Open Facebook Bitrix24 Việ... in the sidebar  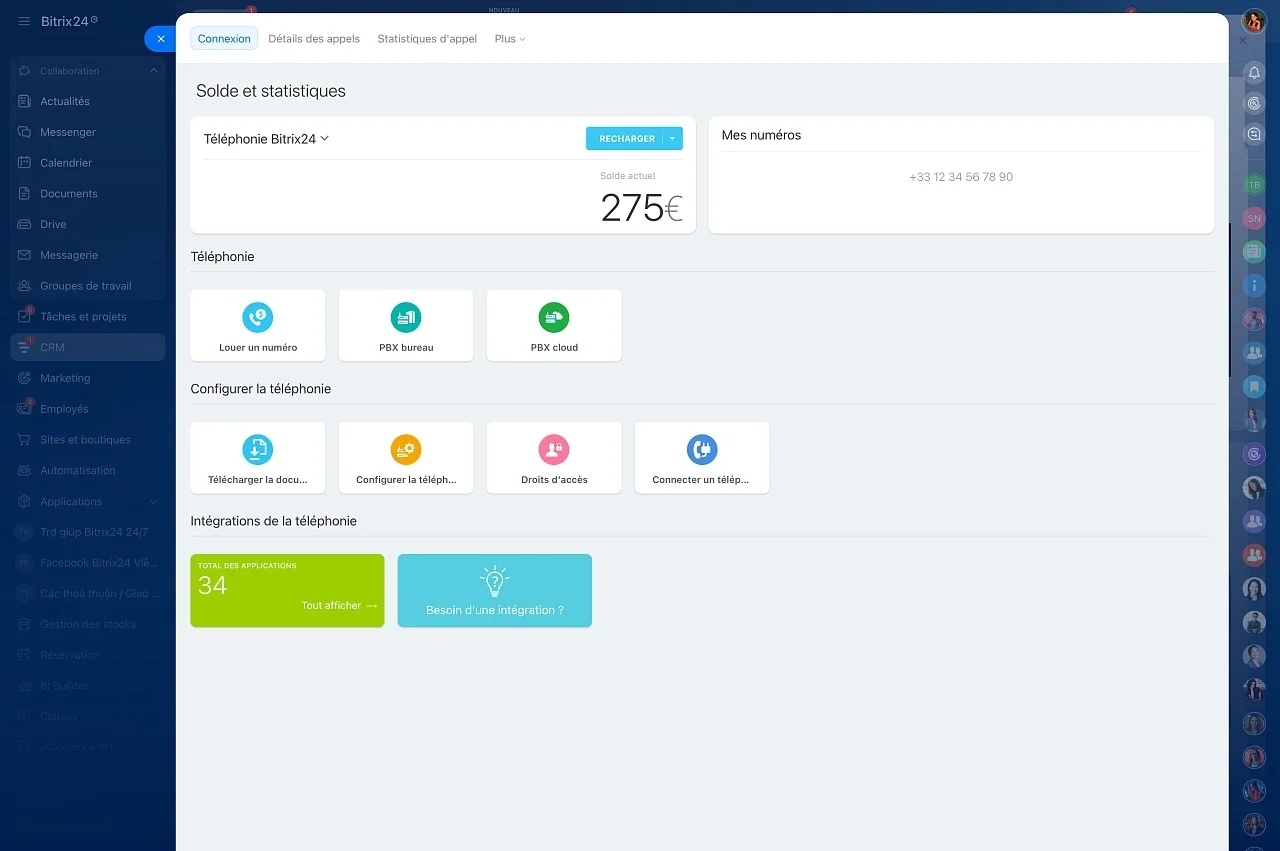pos(88,563)
